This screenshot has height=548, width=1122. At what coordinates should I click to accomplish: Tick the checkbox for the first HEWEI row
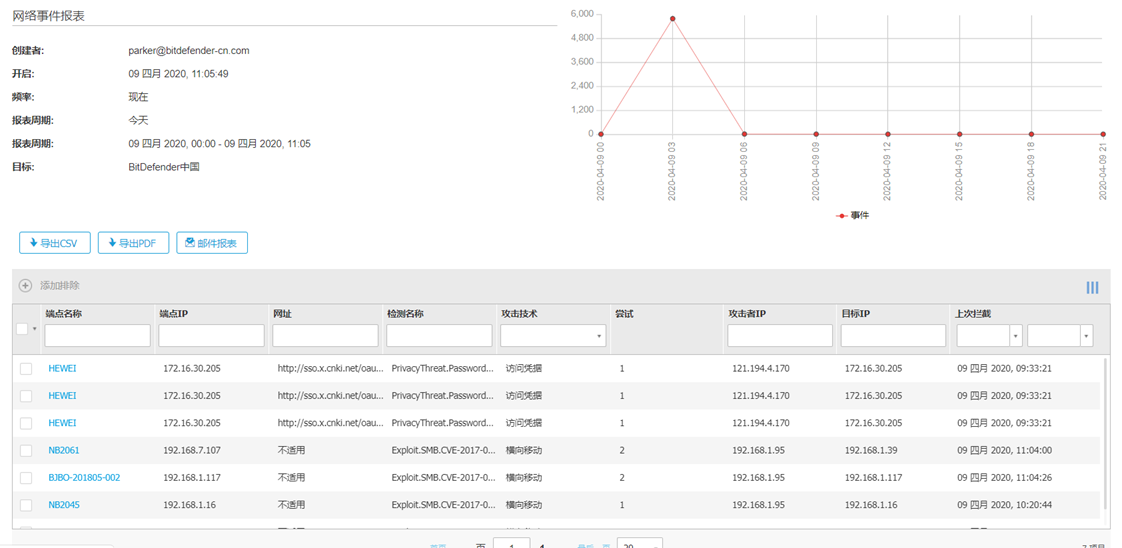click(x=26, y=368)
